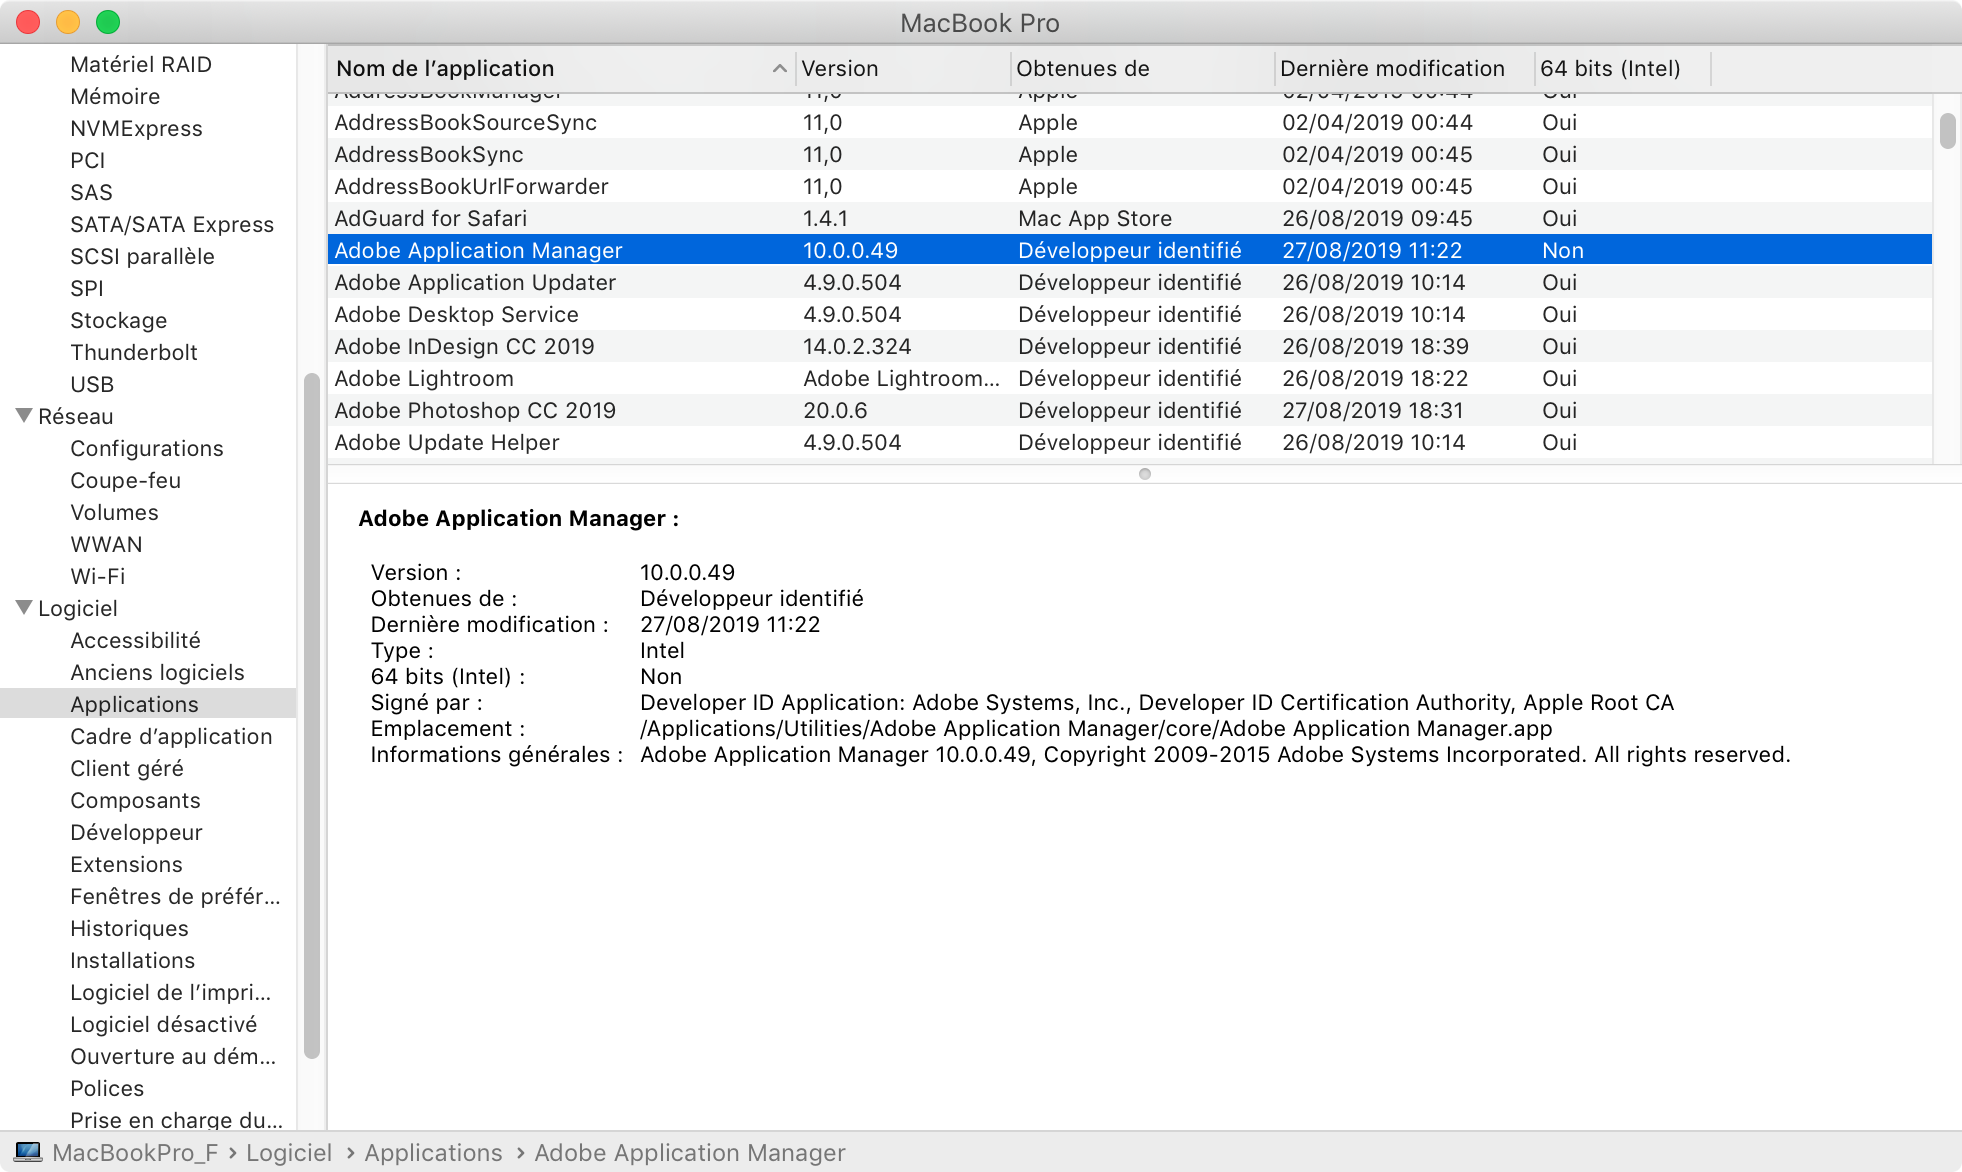
Task: Sort by Obtenues de column header
Action: pyautogui.click(x=1143, y=68)
